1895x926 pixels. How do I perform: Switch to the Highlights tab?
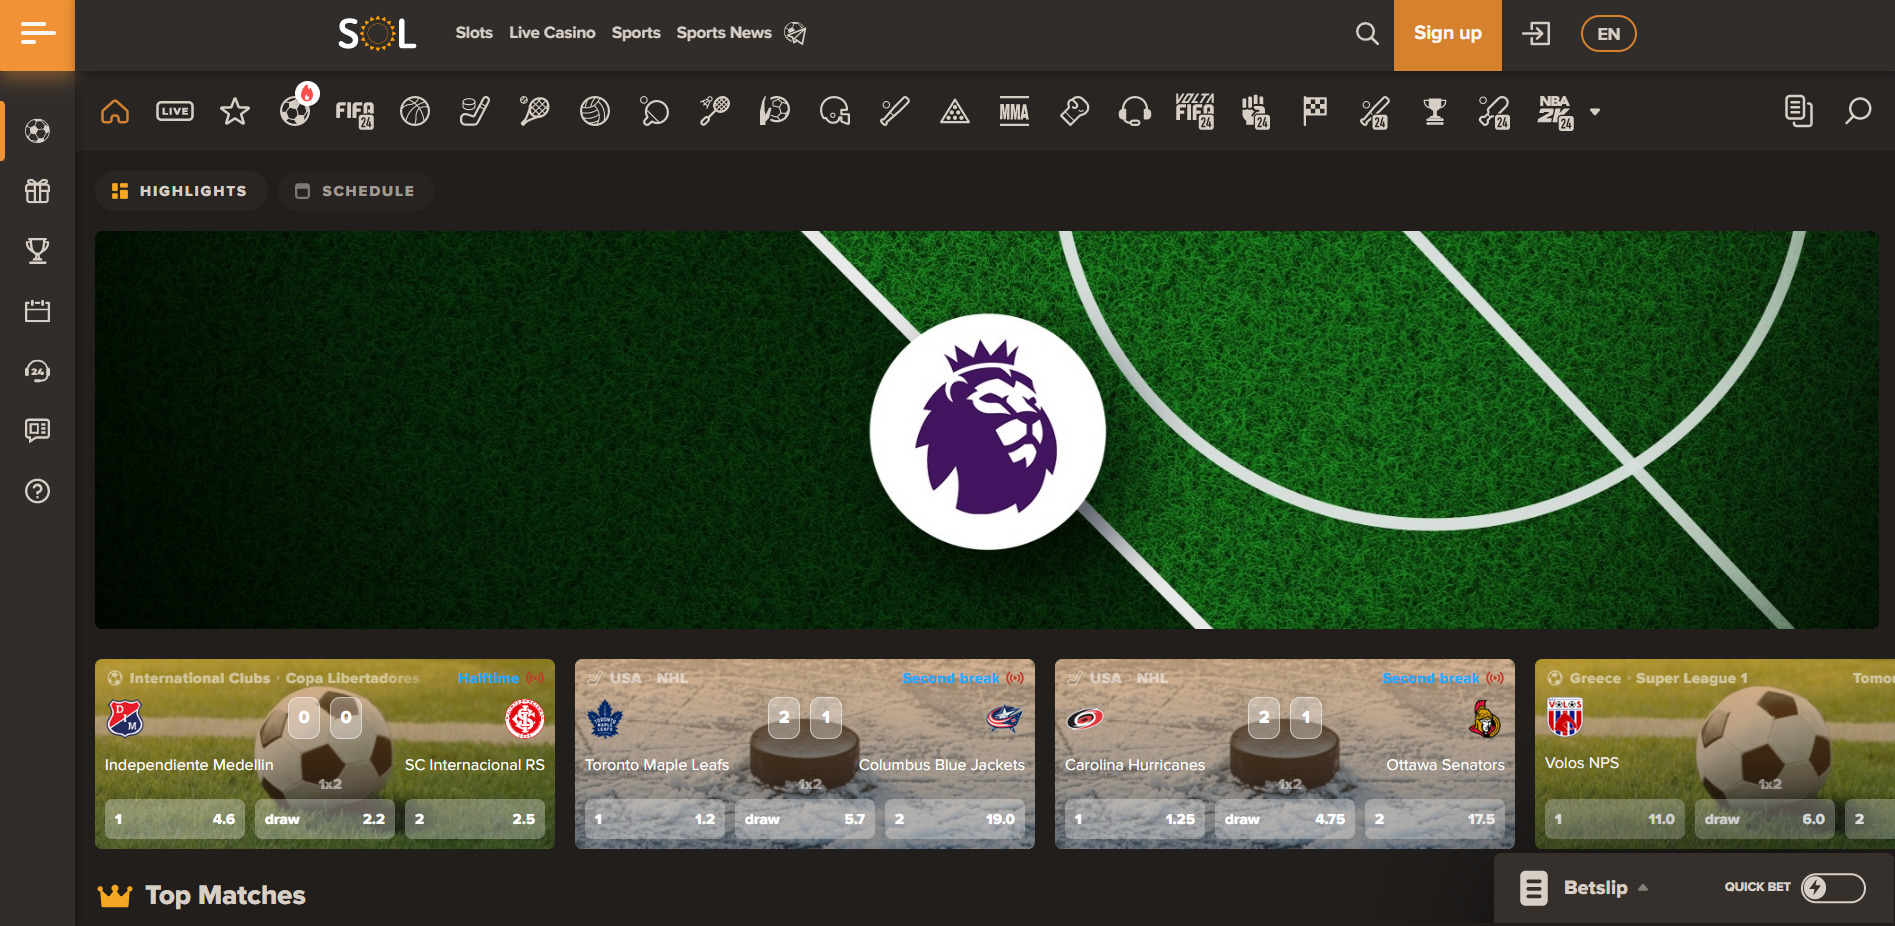click(x=181, y=191)
